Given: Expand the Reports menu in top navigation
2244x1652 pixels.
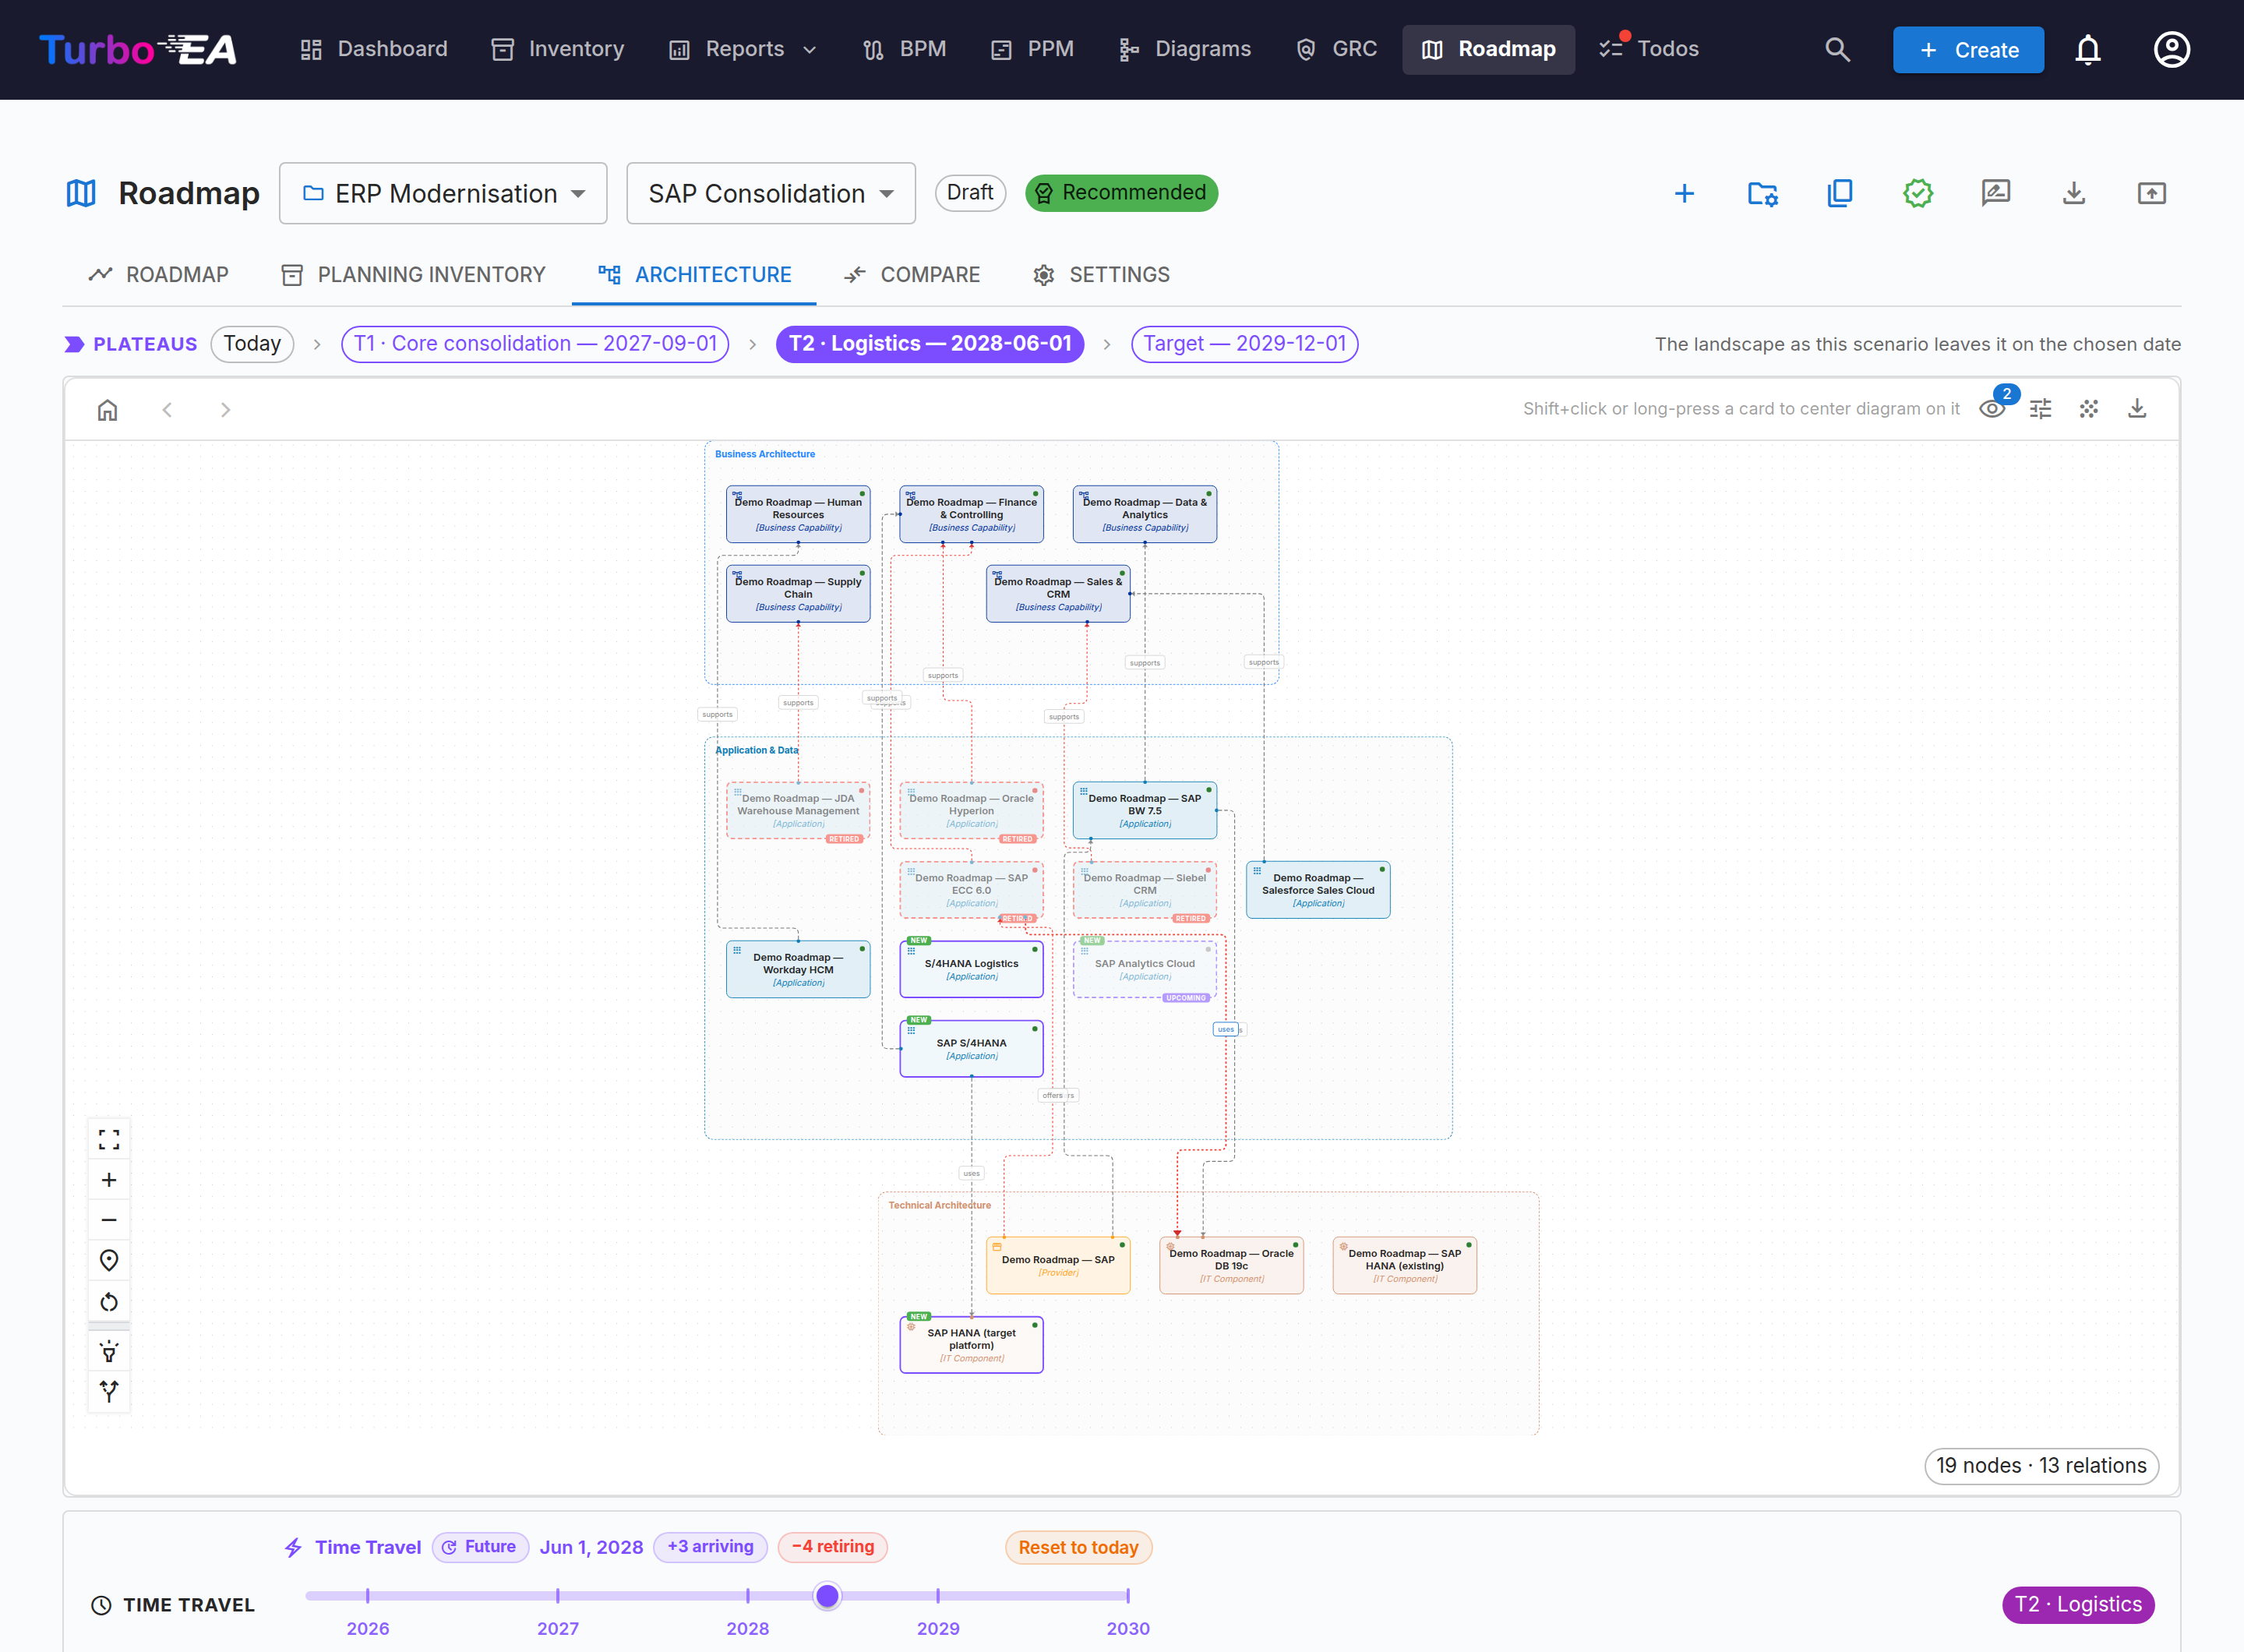Looking at the screenshot, I should pos(743,49).
